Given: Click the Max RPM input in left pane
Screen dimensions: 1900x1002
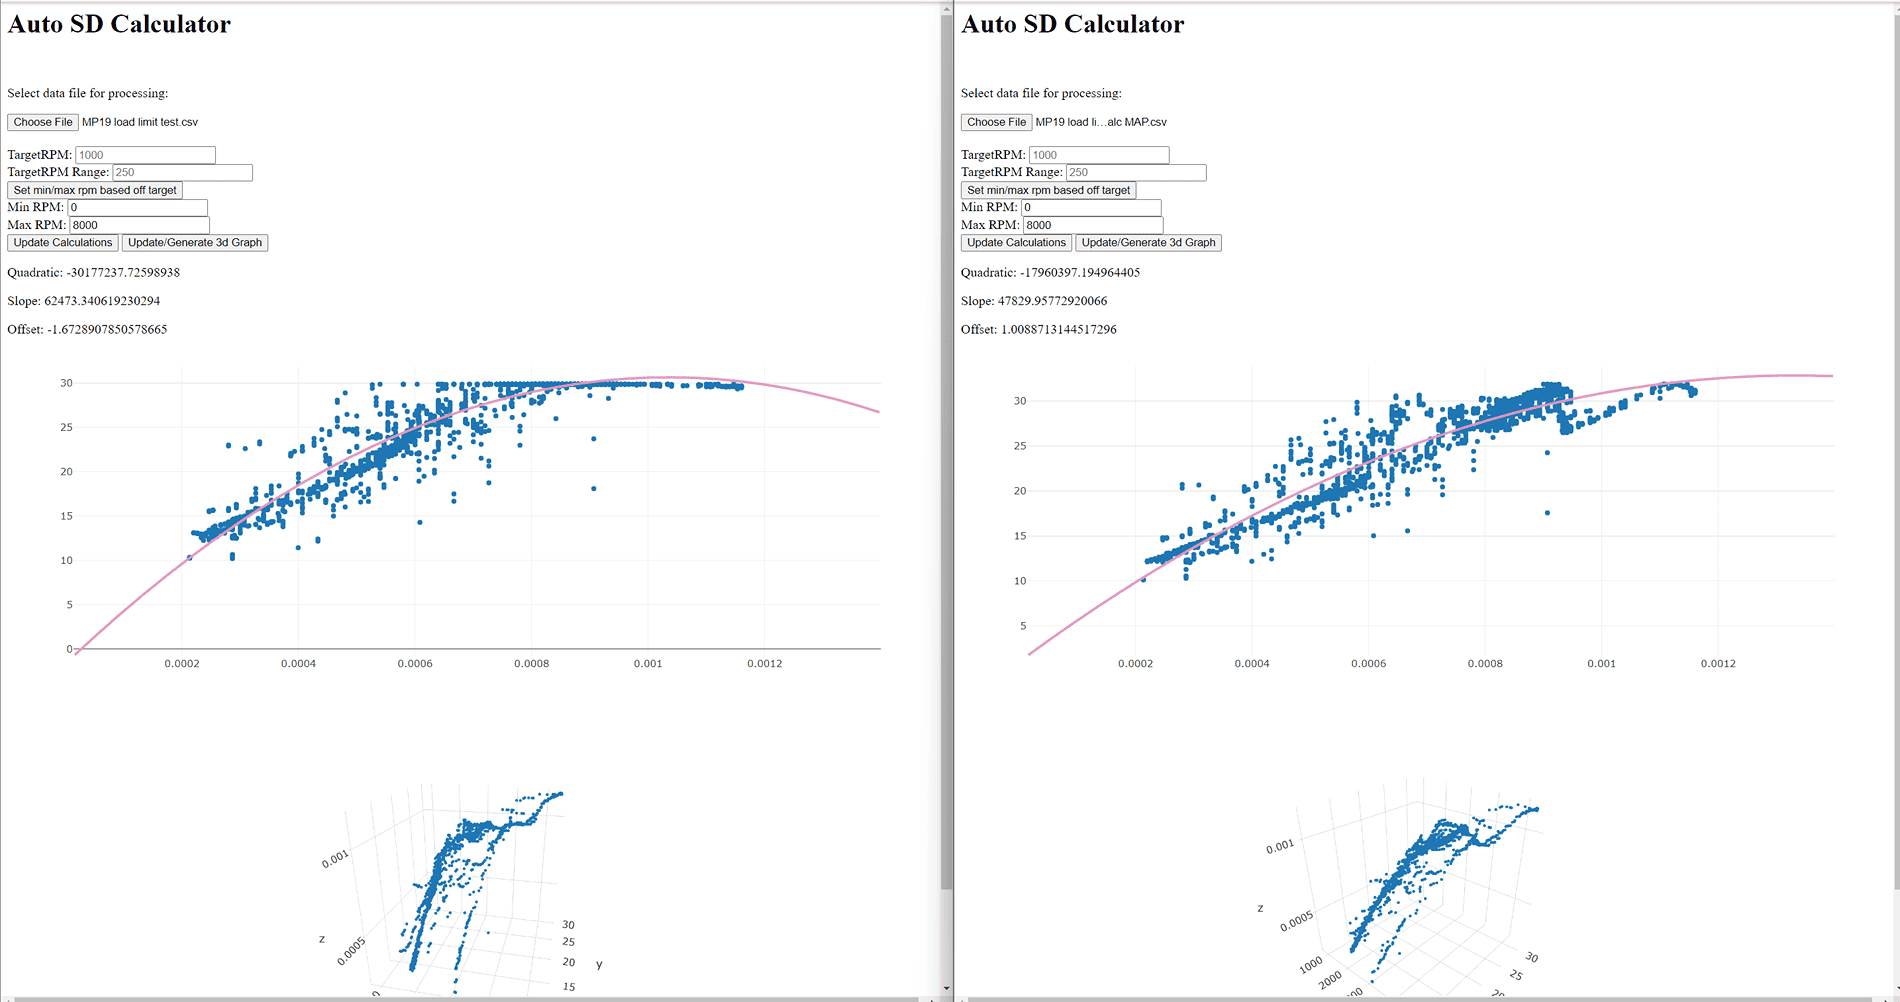Looking at the screenshot, I should 139,225.
